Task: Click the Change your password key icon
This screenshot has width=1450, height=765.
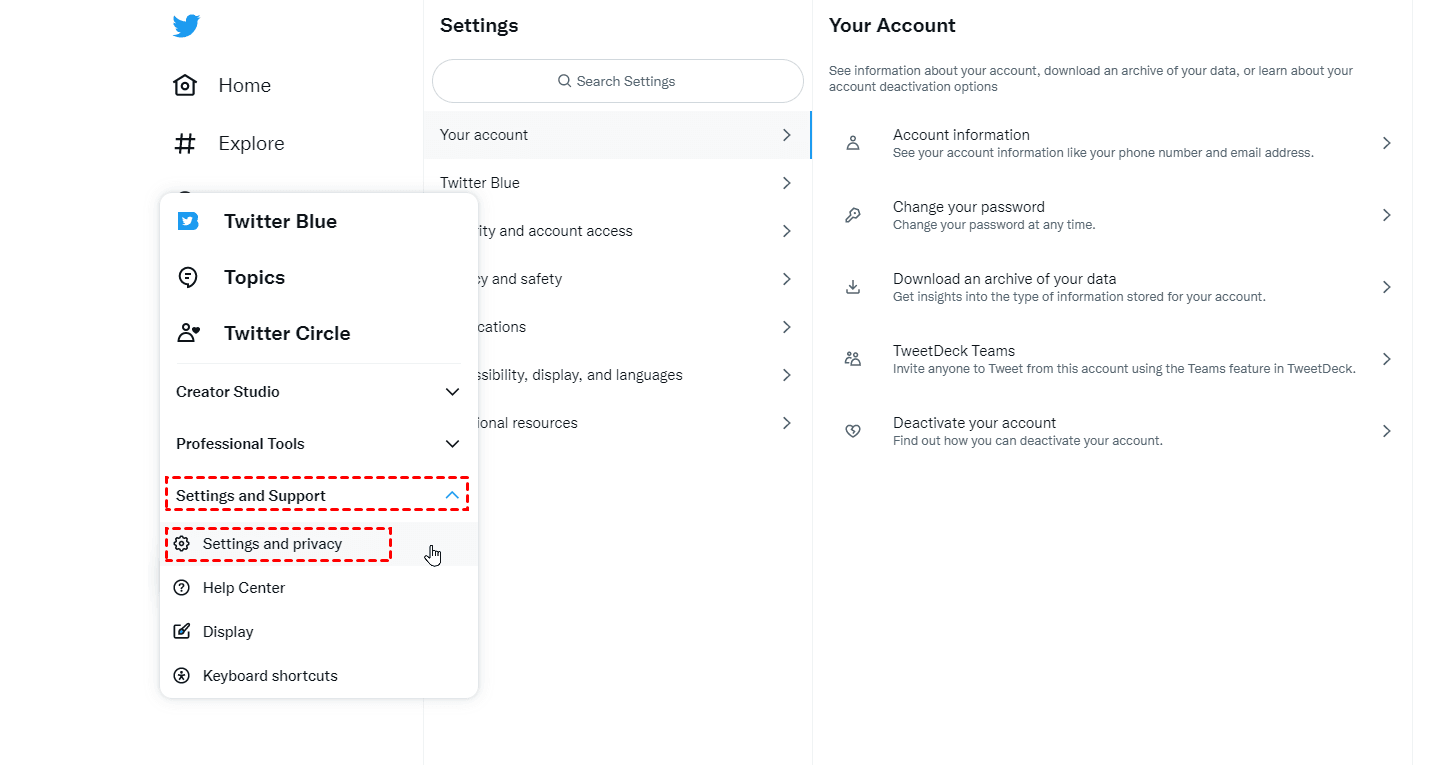Action: pyautogui.click(x=853, y=215)
